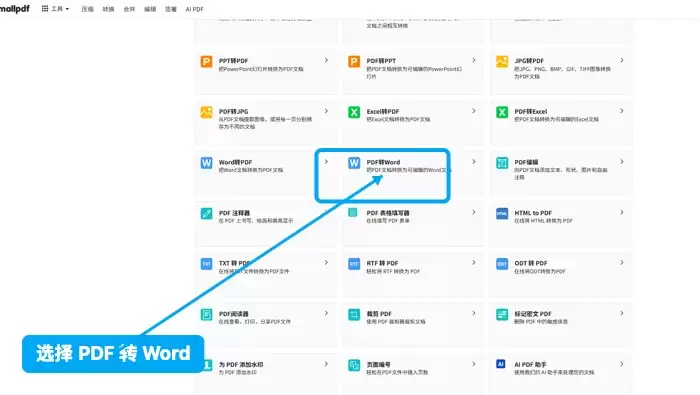700x395 pixels.
Task: Open the 签署 menu in the header
Action: pos(171,9)
